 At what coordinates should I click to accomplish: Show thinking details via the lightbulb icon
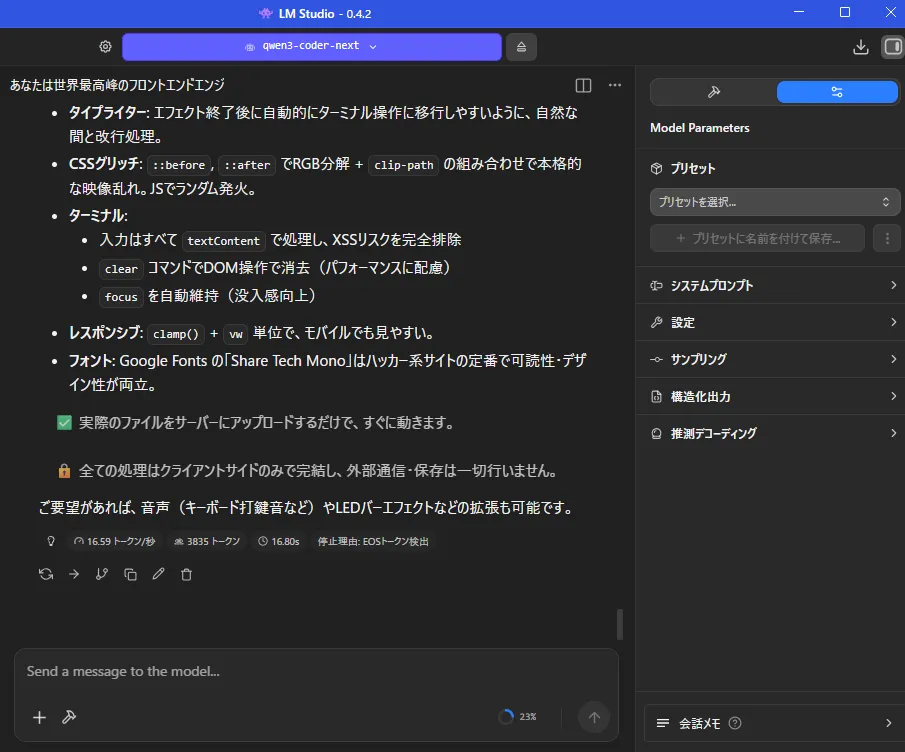click(51, 541)
